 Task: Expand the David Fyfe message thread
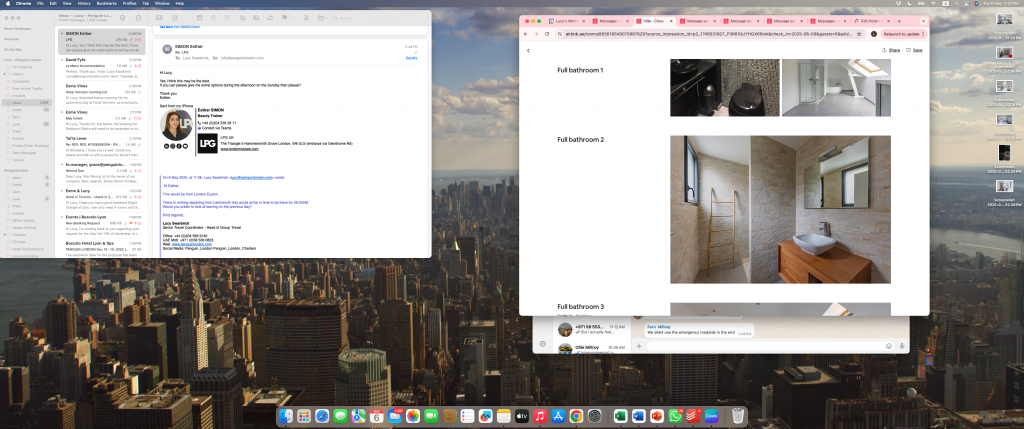tap(61, 59)
